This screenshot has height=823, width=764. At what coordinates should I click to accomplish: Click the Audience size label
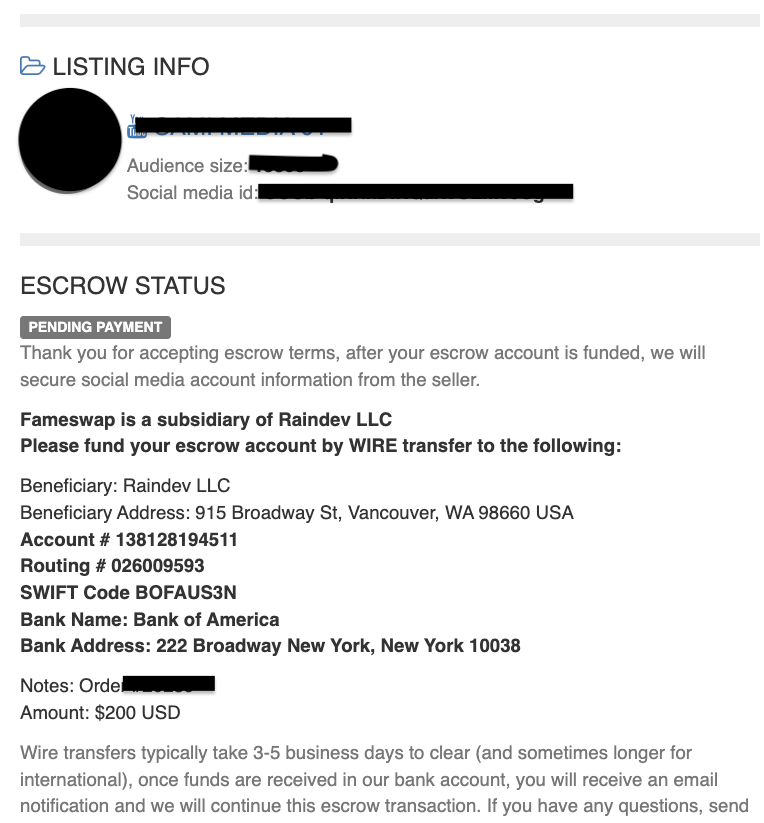(187, 166)
